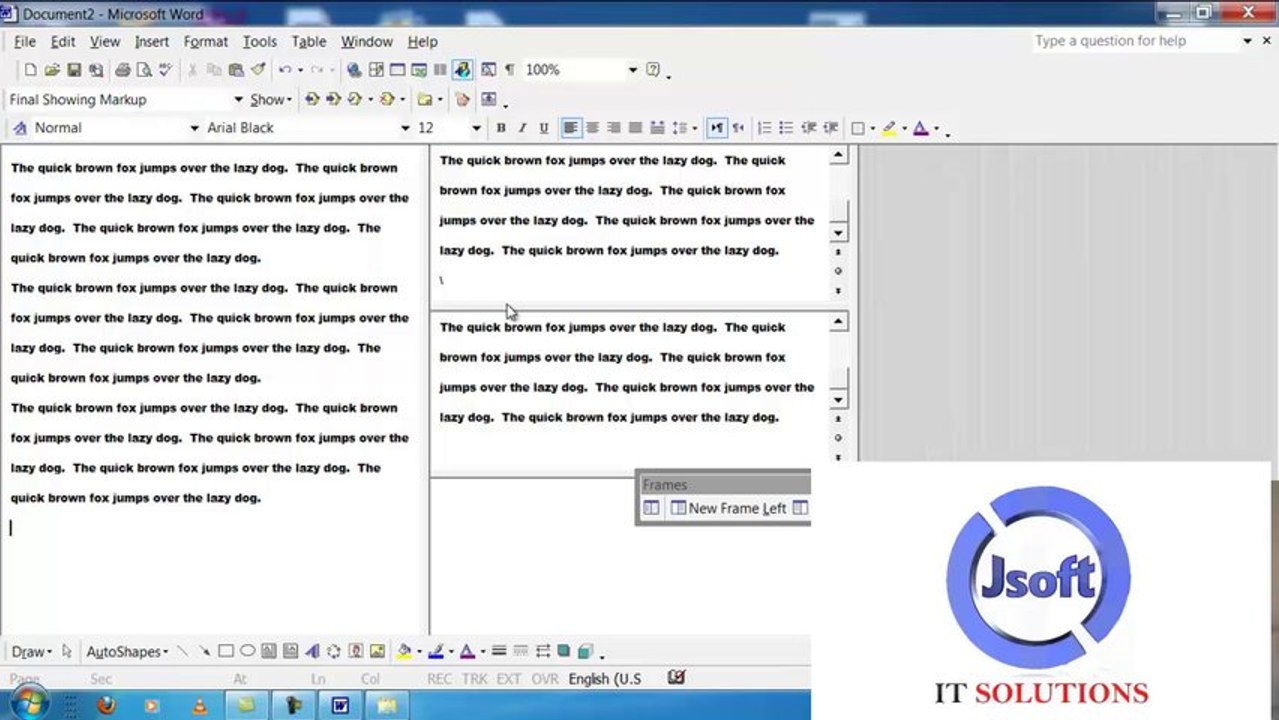Click scroll up arrow in top right frame
Screen dimensions: 1279x720
pos(839,155)
